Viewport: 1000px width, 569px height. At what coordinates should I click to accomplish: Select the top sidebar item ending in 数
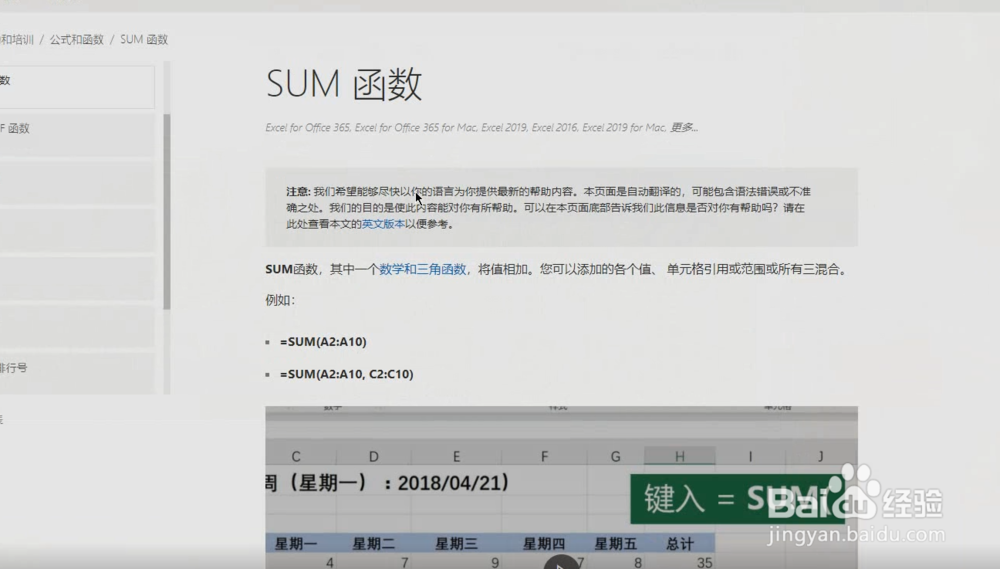[77, 87]
